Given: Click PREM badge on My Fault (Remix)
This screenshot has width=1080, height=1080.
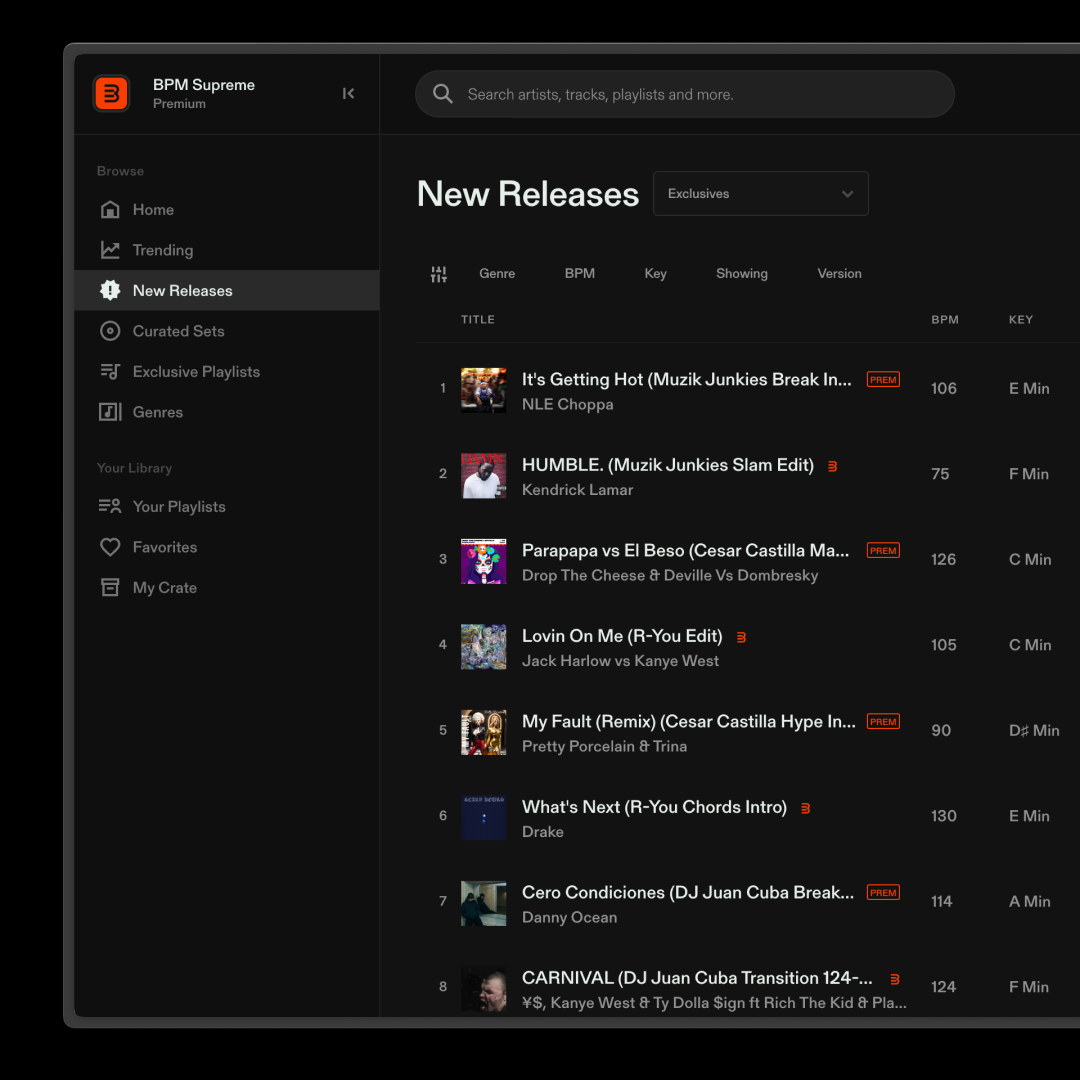Looking at the screenshot, I should [883, 721].
